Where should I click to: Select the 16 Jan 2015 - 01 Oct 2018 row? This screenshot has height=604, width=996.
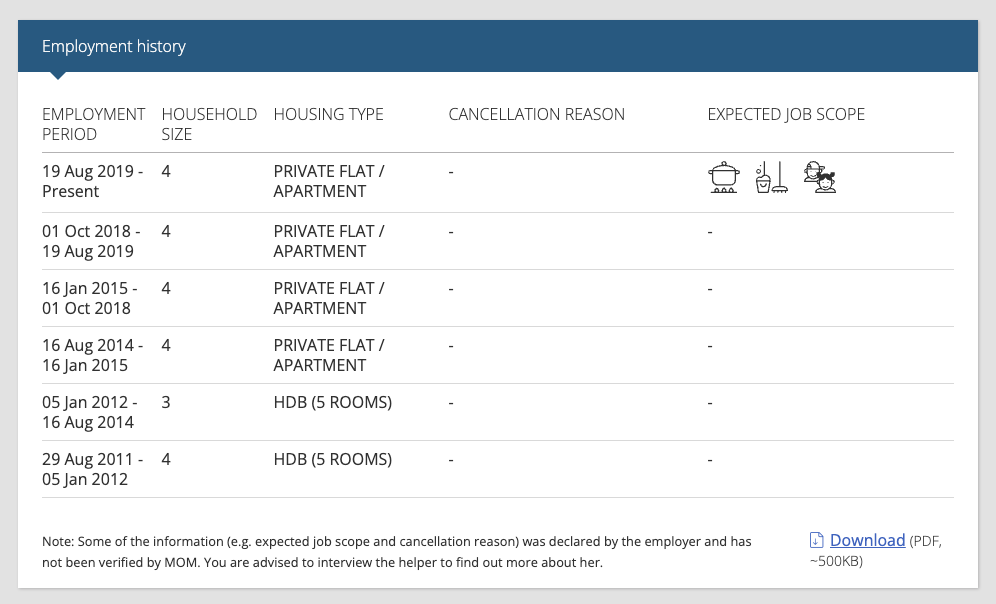[x=498, y=299]
